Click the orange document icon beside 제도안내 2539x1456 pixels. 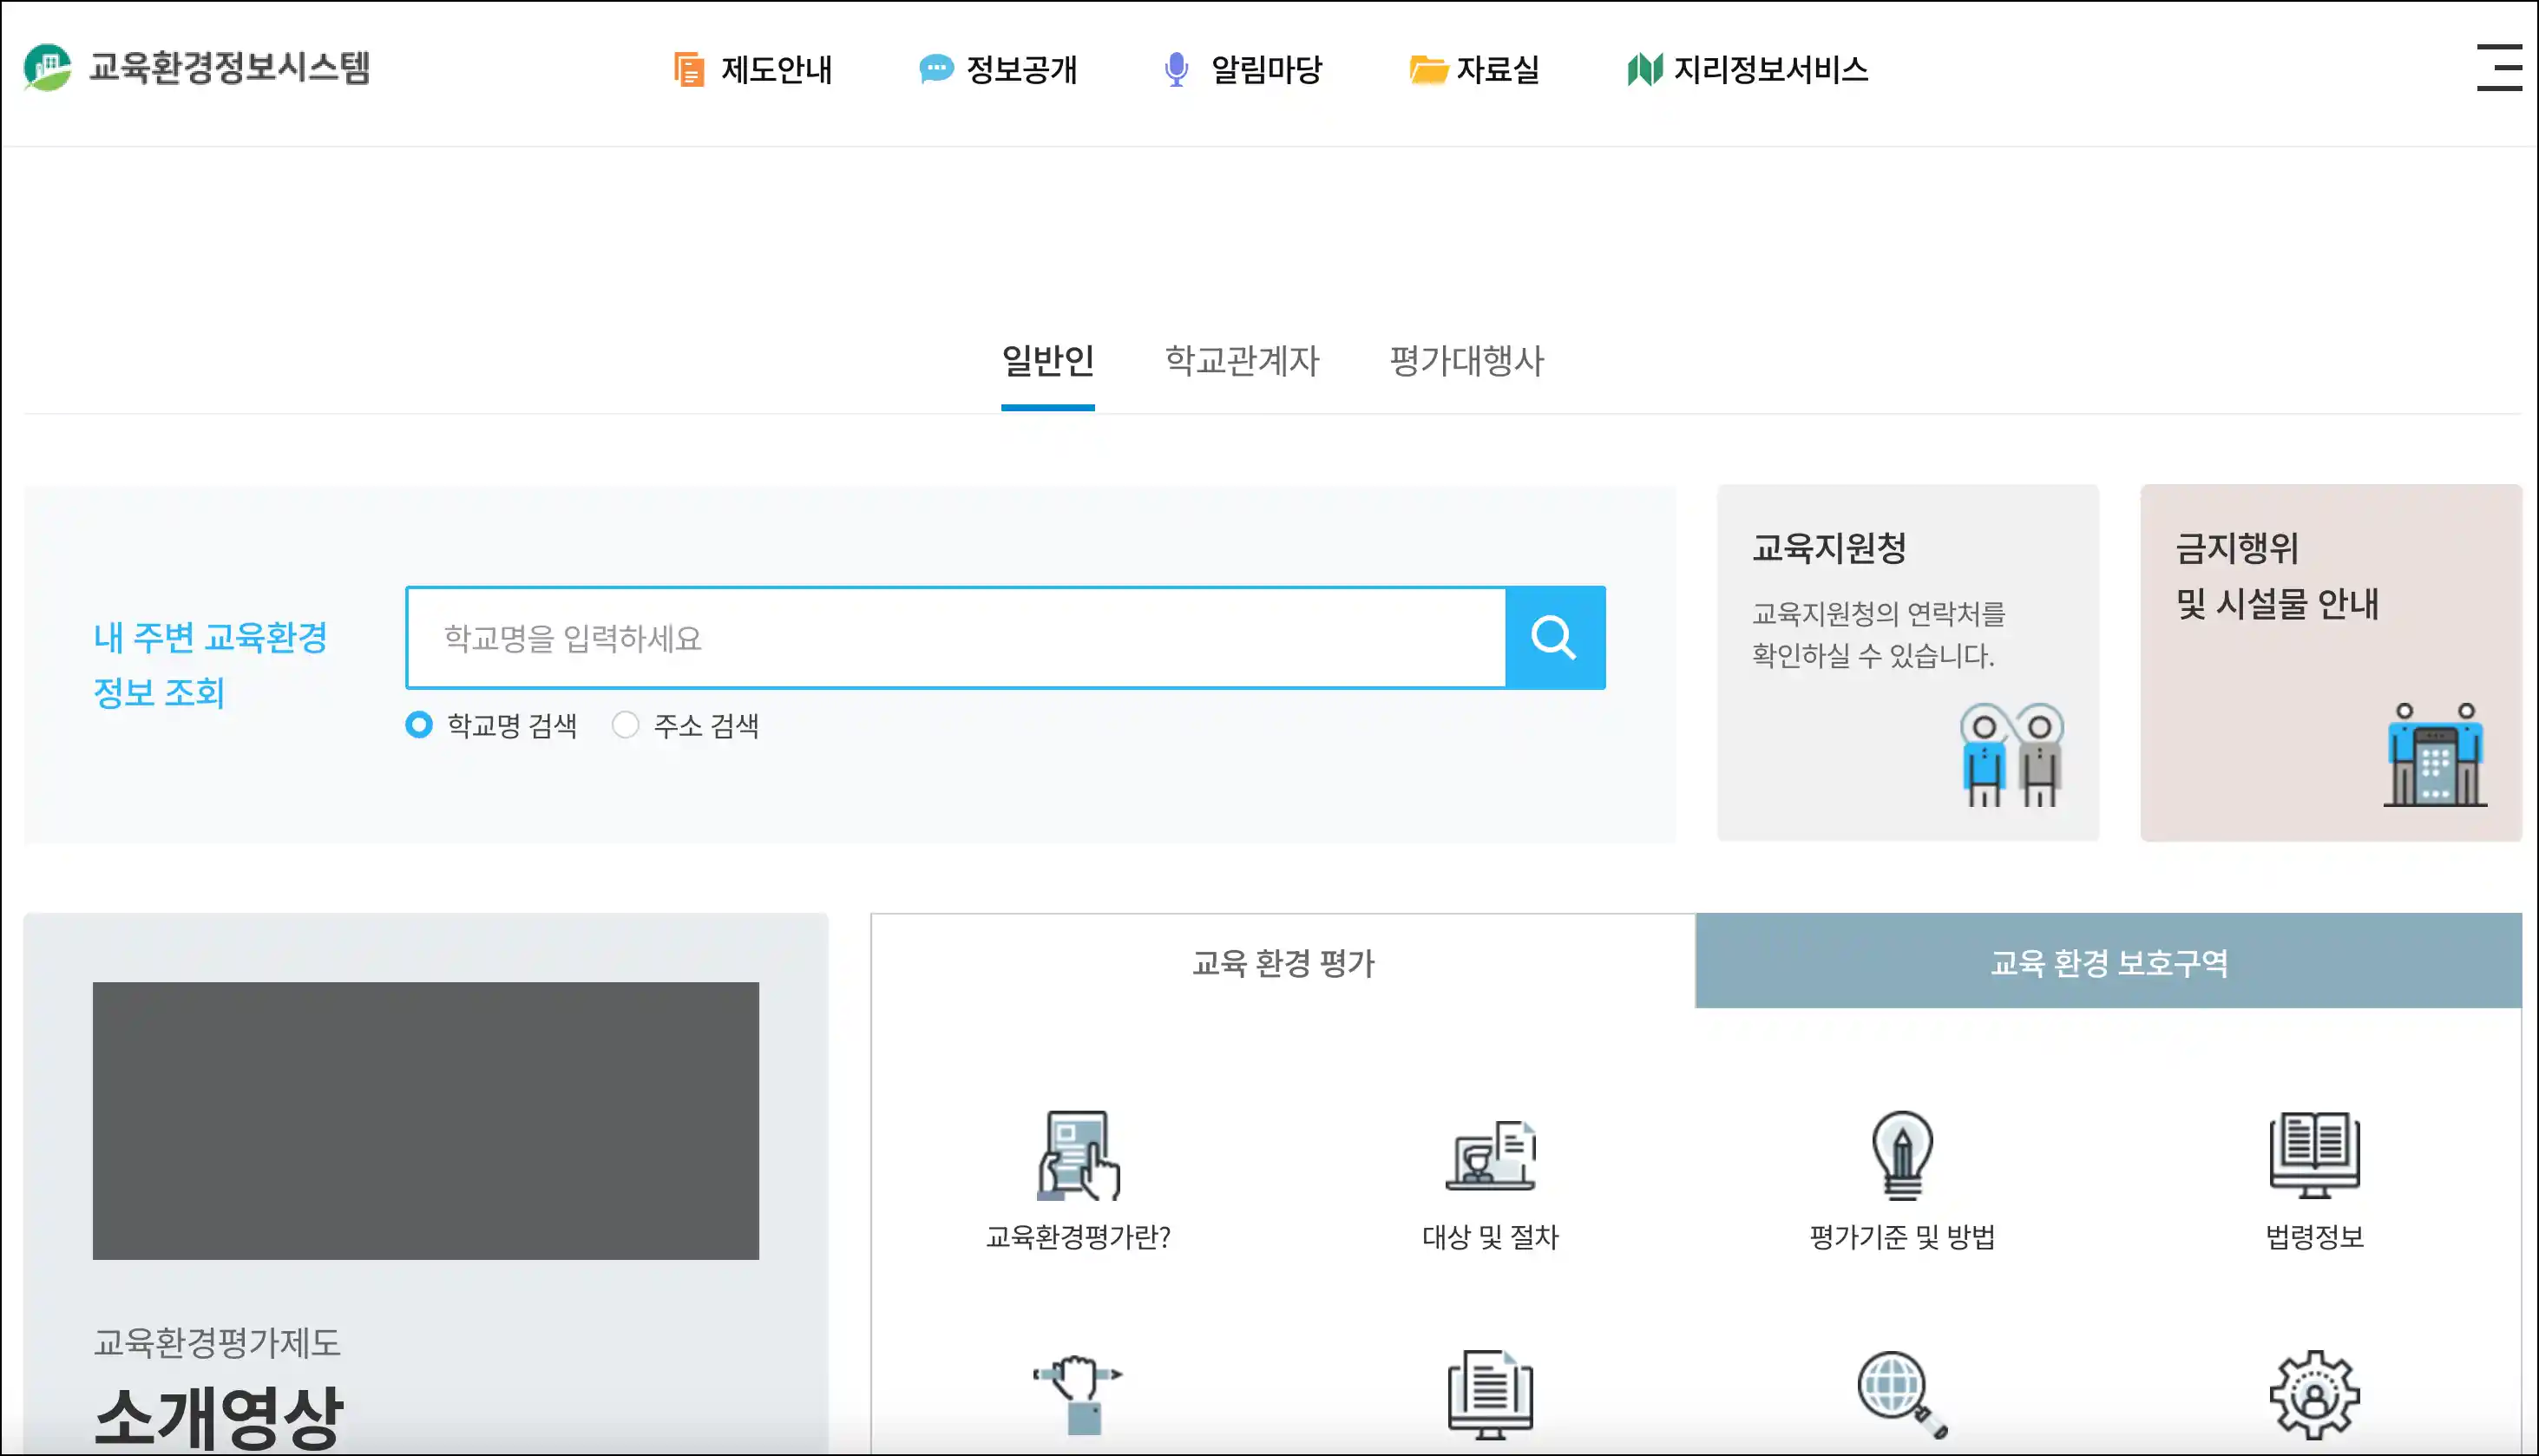click(689, 69)
